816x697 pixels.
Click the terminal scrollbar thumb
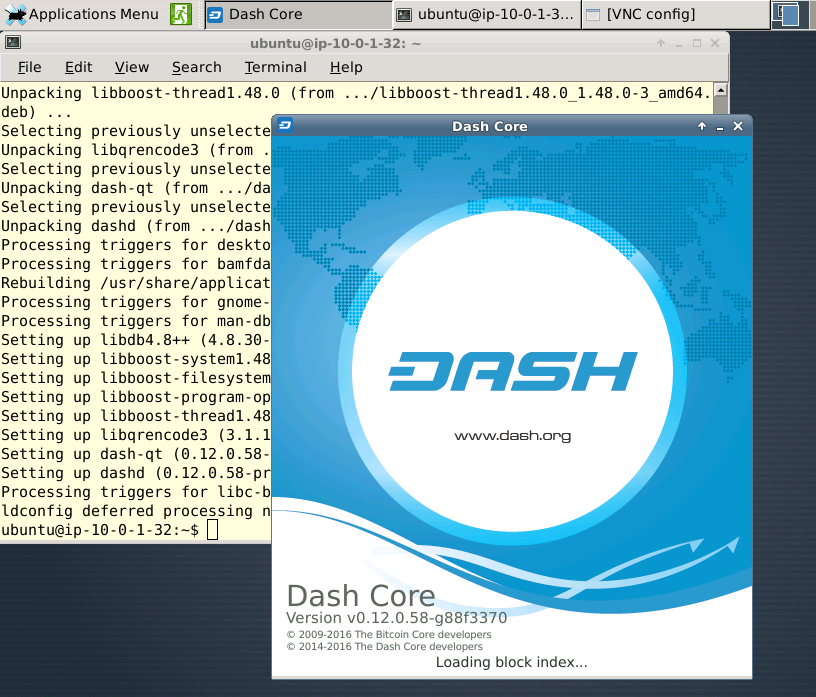(x=721, y=106)
